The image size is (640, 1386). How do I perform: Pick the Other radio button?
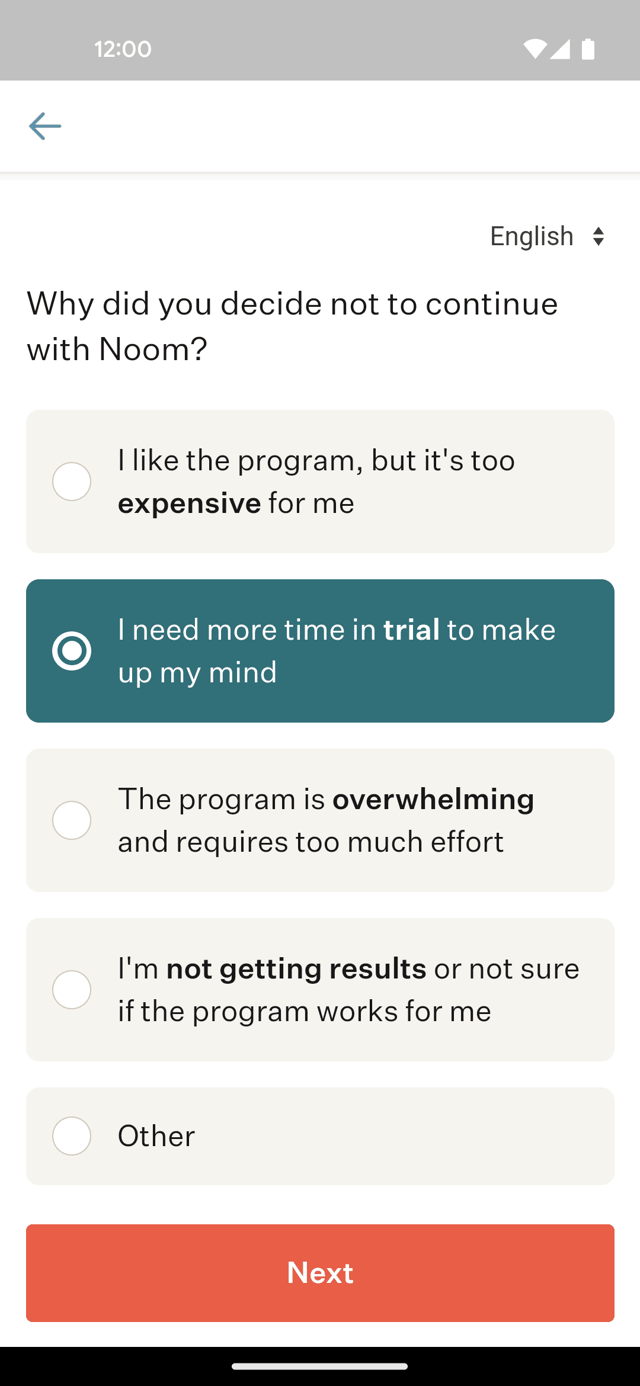click(x=72, y=1136)
